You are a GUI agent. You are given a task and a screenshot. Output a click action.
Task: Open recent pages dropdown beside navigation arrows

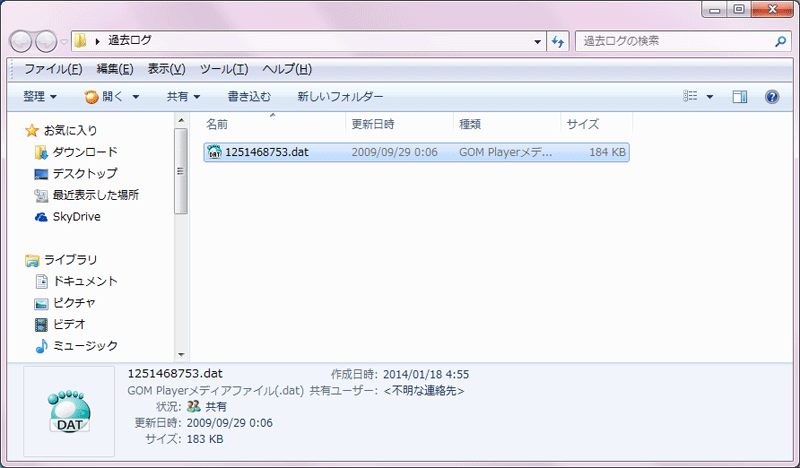[x=64, y=42]
